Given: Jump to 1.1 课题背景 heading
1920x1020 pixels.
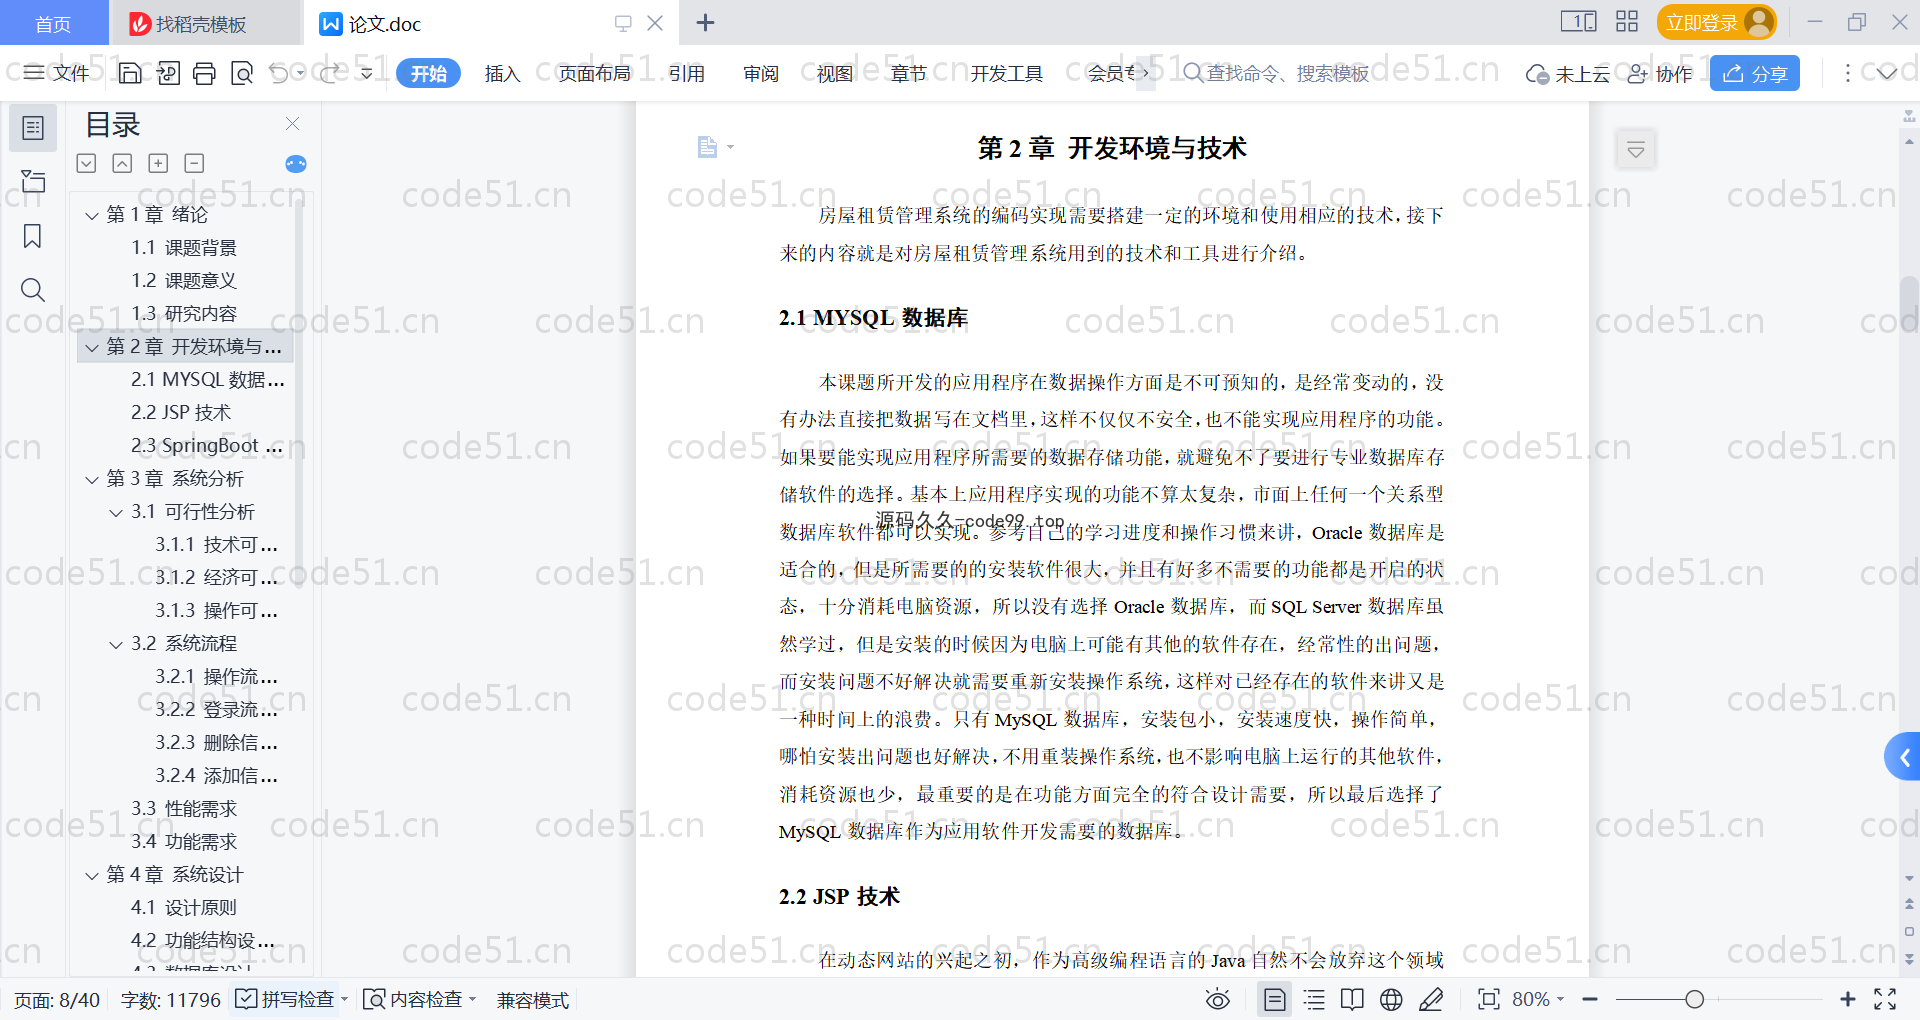Looking at the screenshot, I should pos(184,247).
